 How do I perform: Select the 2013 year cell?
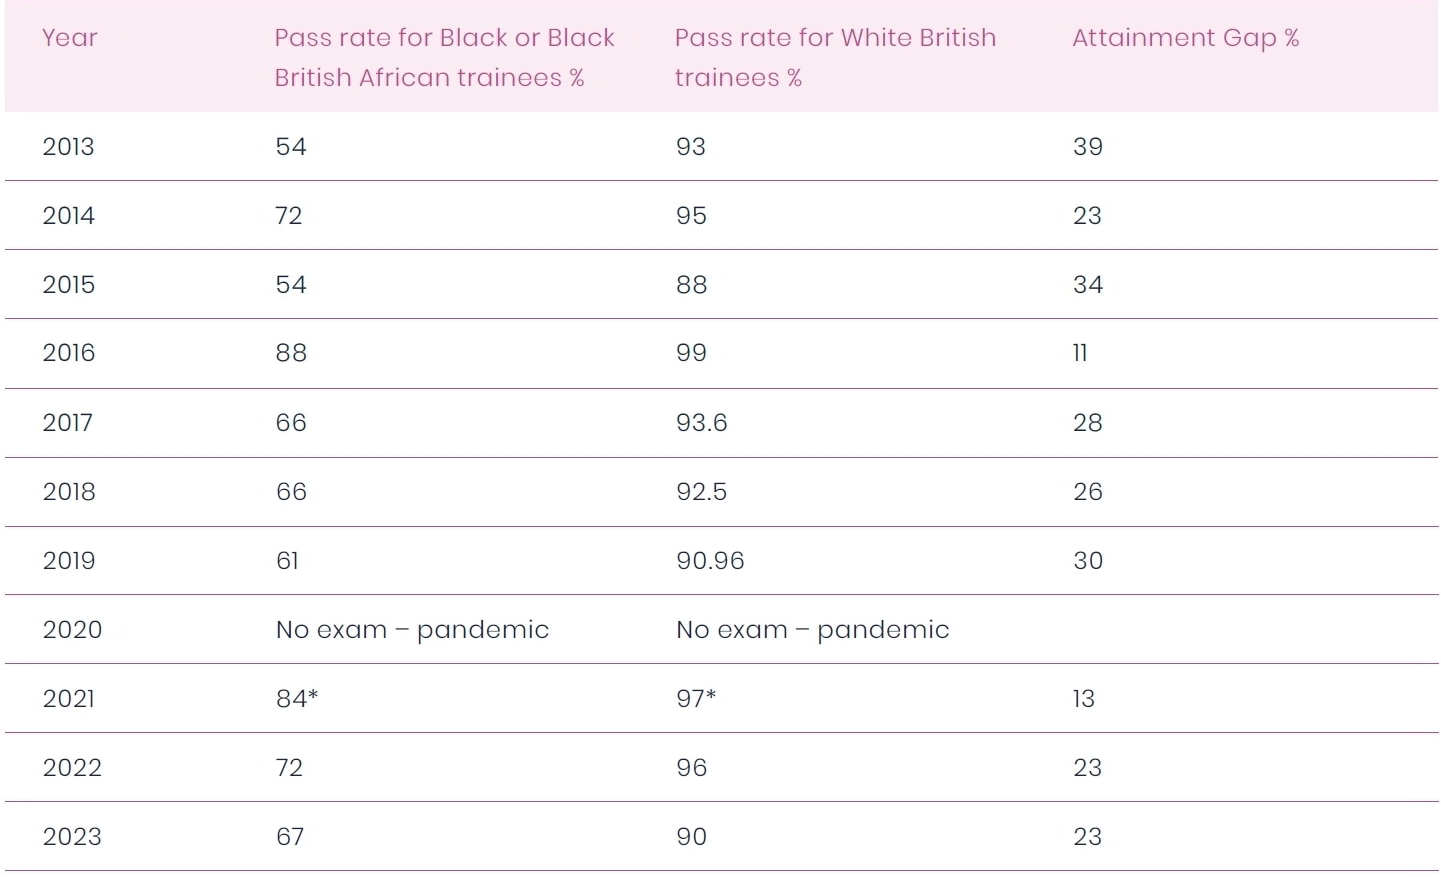pos(68,147)
